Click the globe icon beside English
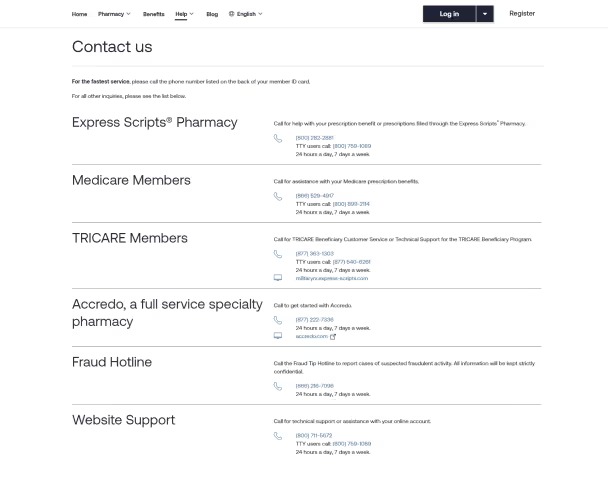The width and height of the screenshot is (608, 480). click(x=232, y=14)
